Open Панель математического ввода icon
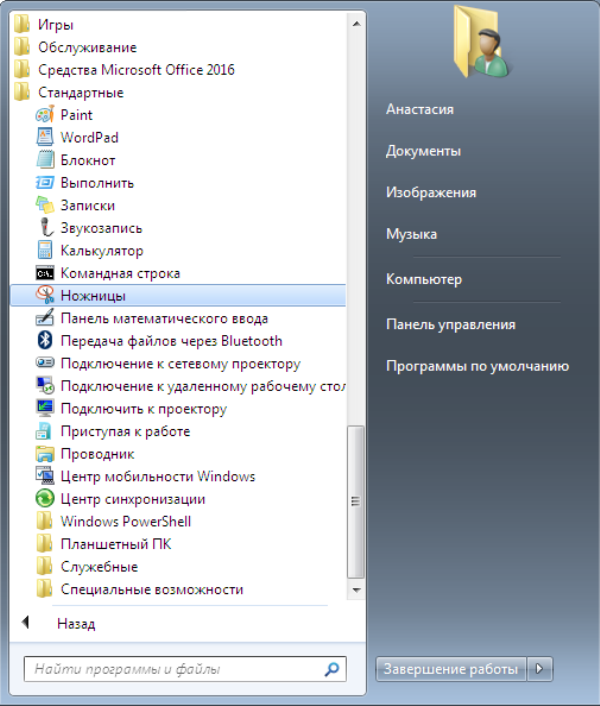600x706 pixels. (x=45, y=318)
